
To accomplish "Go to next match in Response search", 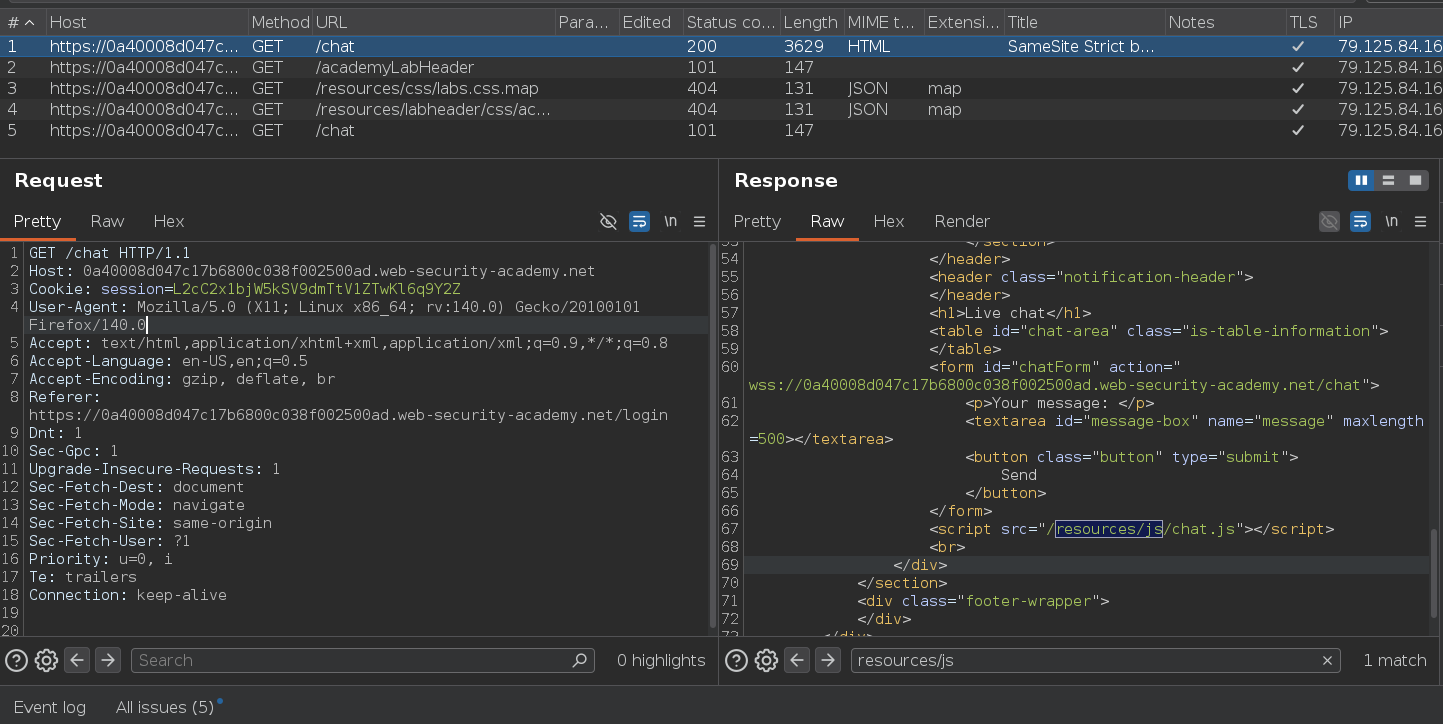I will (828, 660).
